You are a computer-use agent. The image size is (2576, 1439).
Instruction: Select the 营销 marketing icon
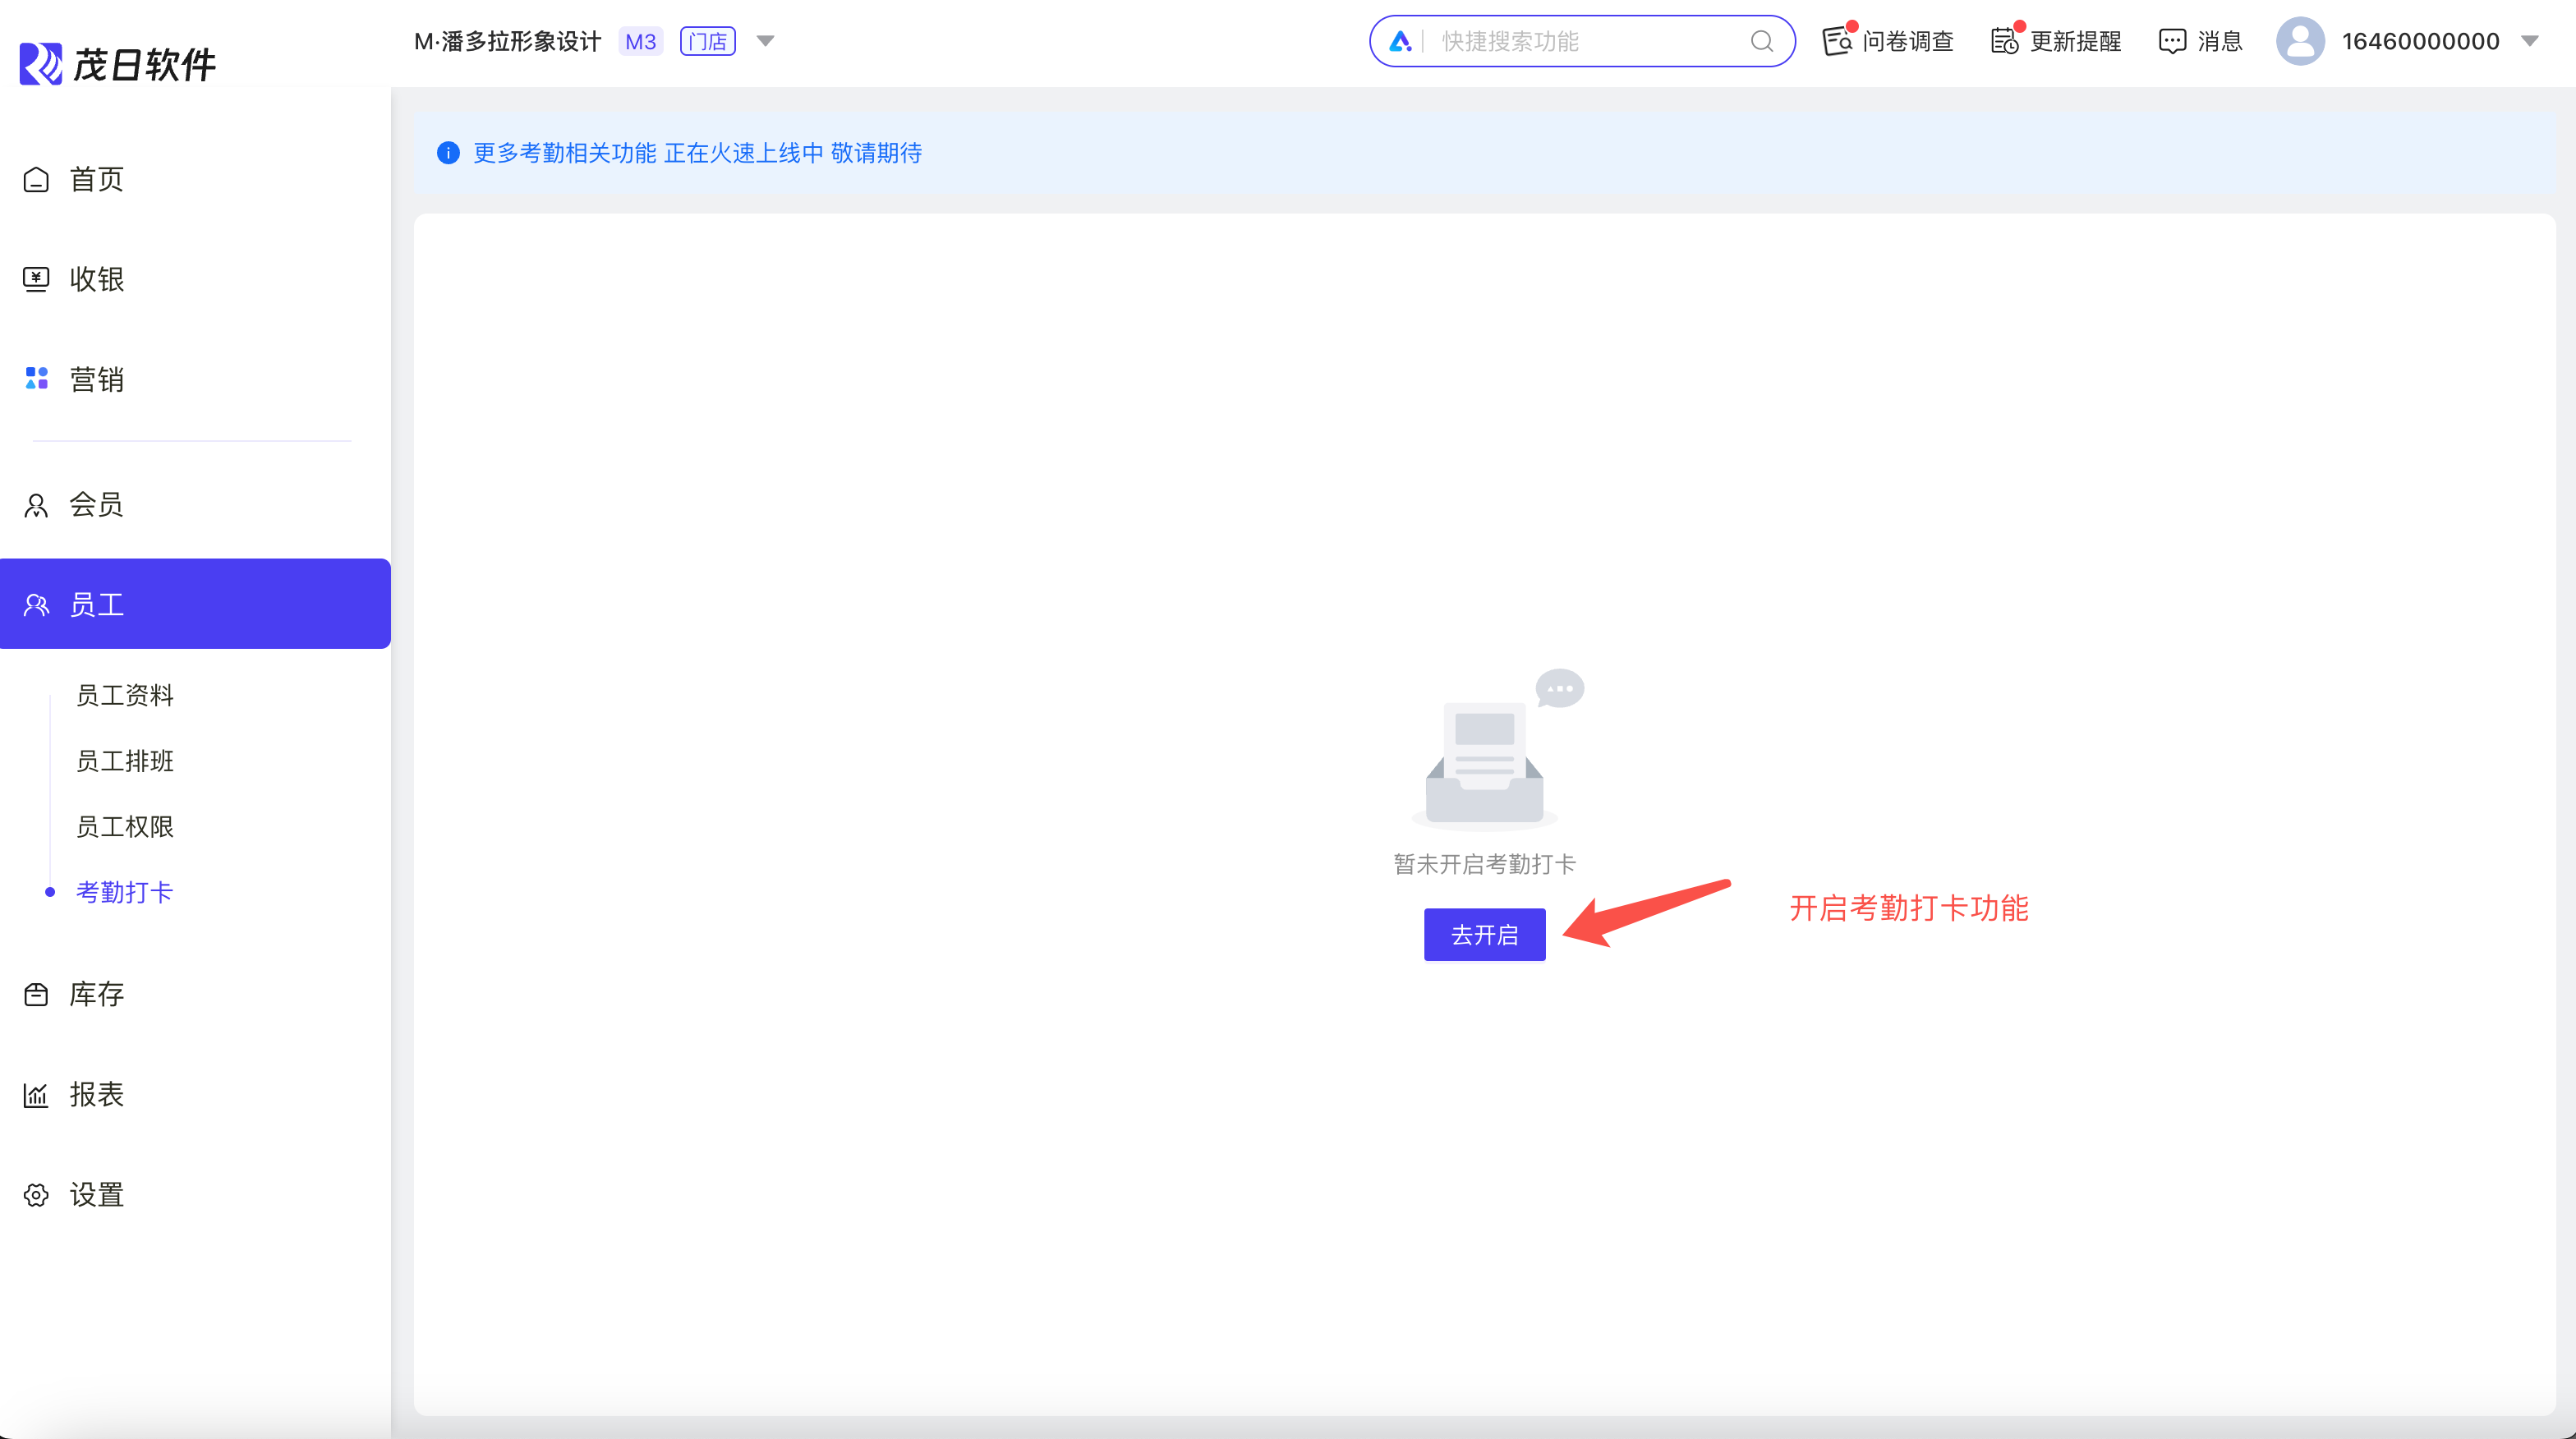tap(36, 379)
